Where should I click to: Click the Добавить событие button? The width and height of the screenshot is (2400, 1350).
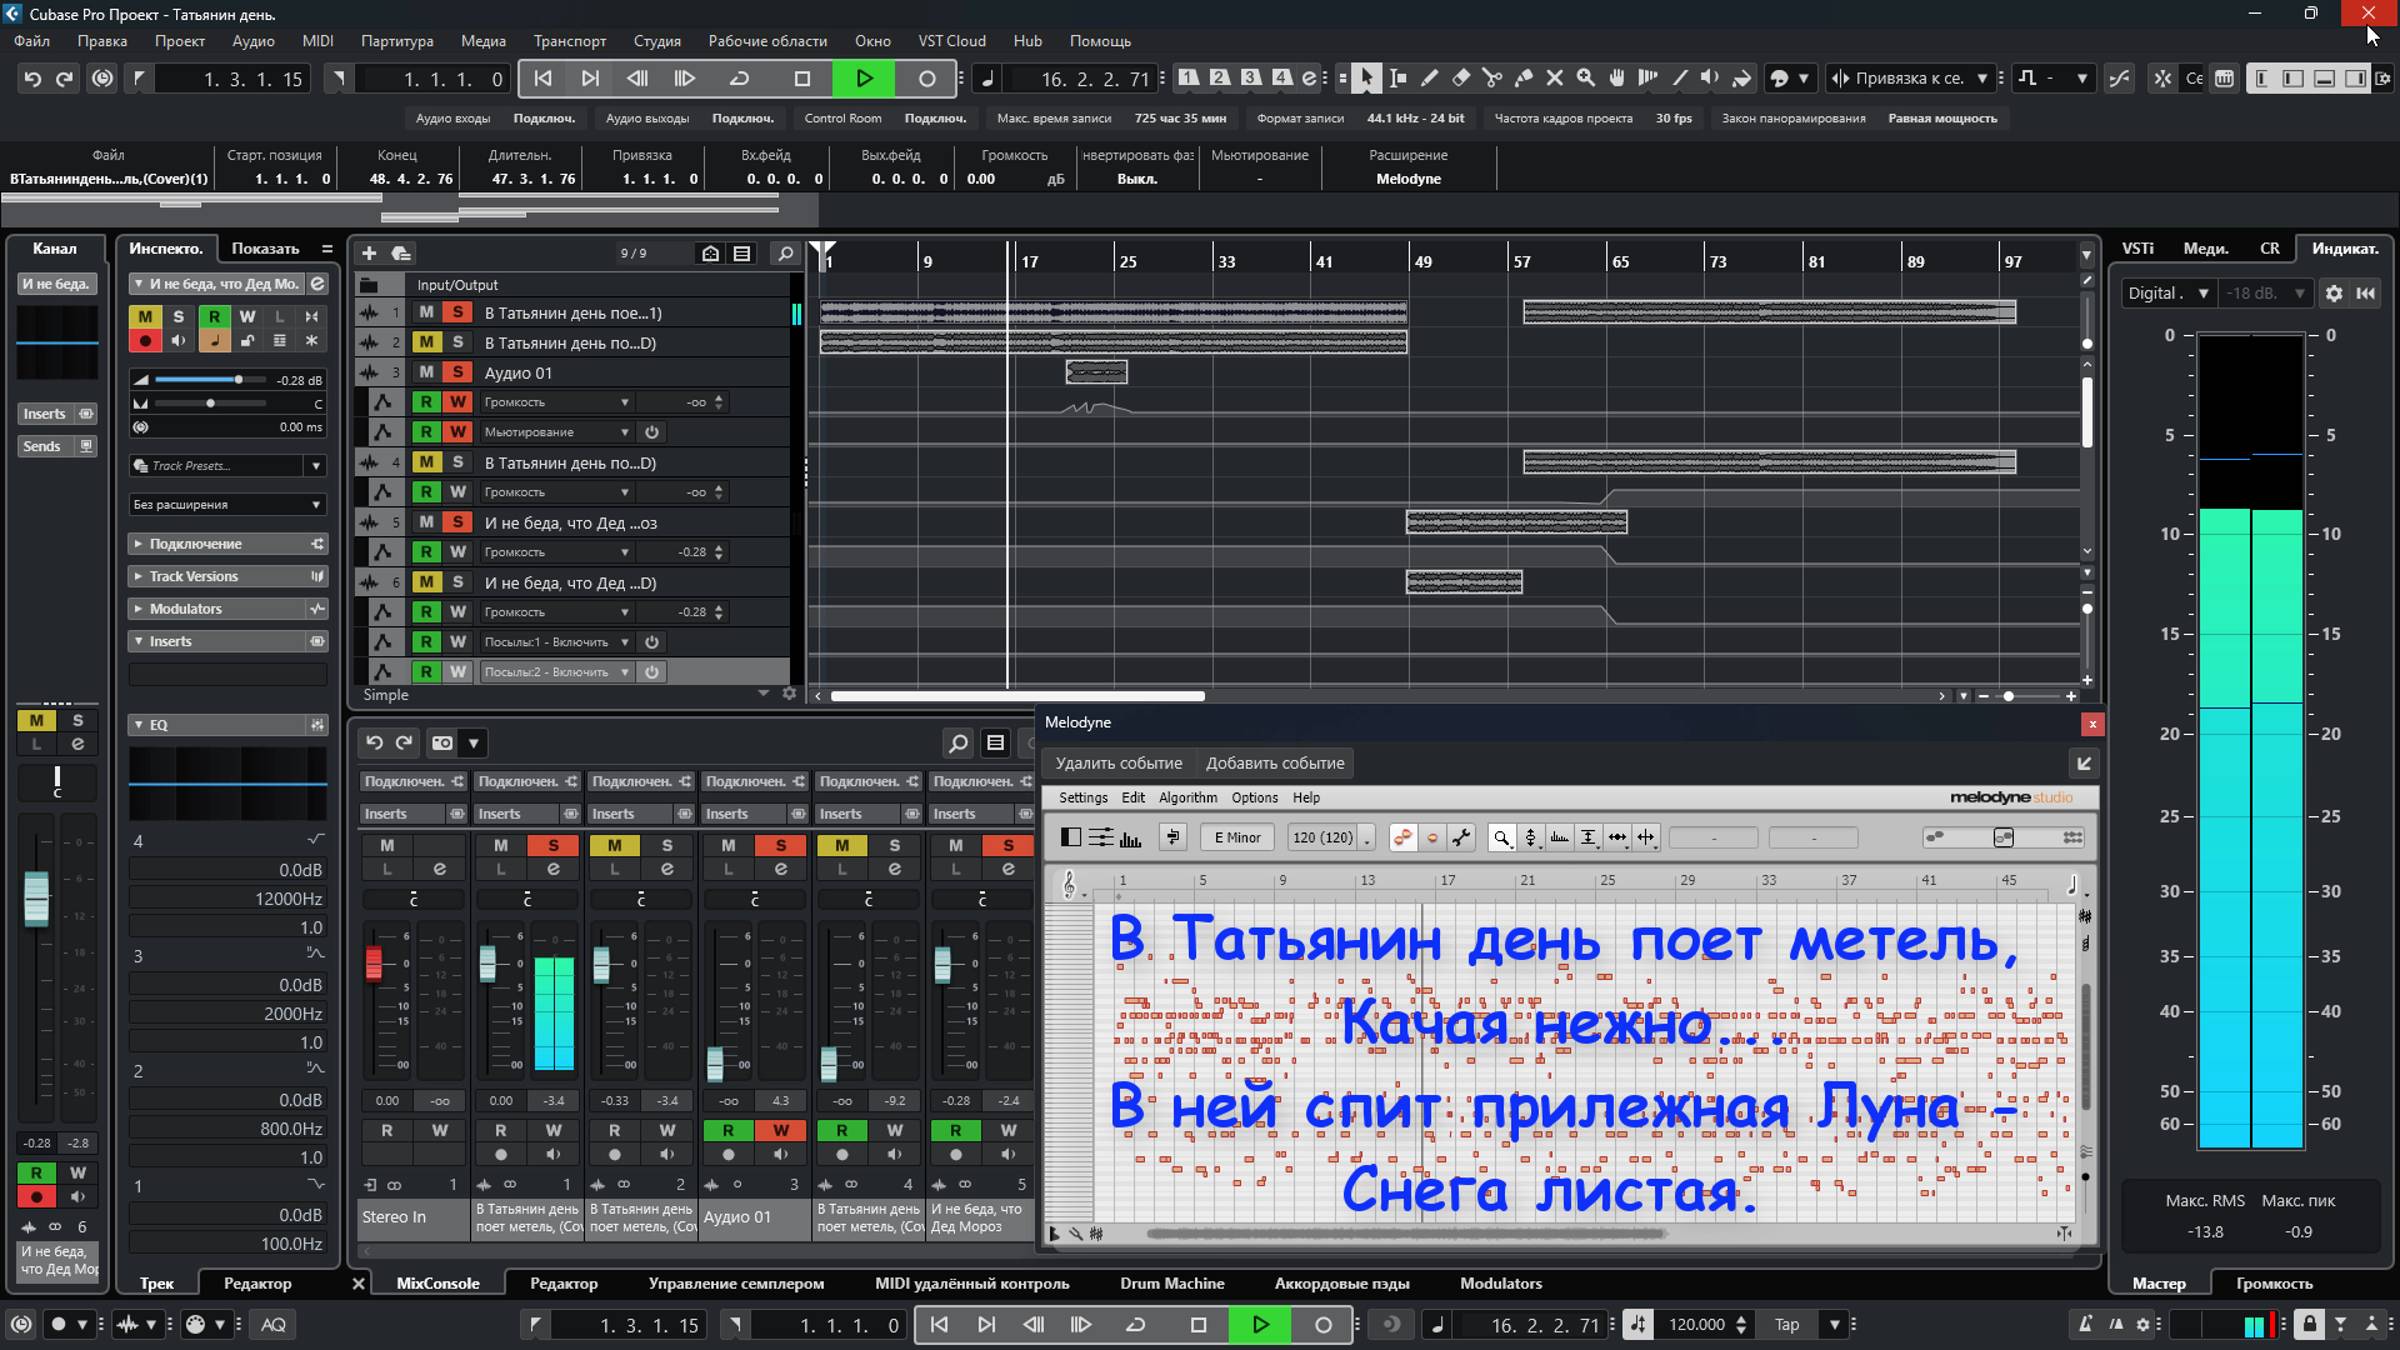[1274, 763]
